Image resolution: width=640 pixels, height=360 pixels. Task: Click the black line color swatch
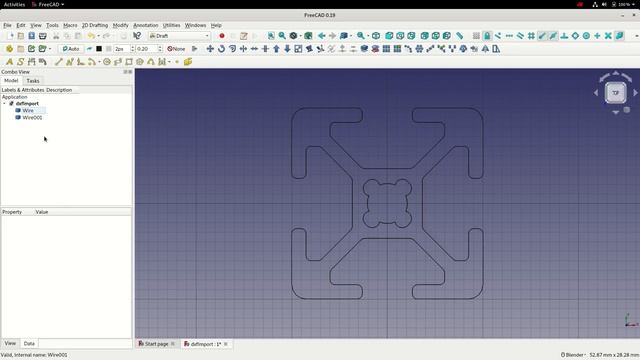[x=99, y=49]
